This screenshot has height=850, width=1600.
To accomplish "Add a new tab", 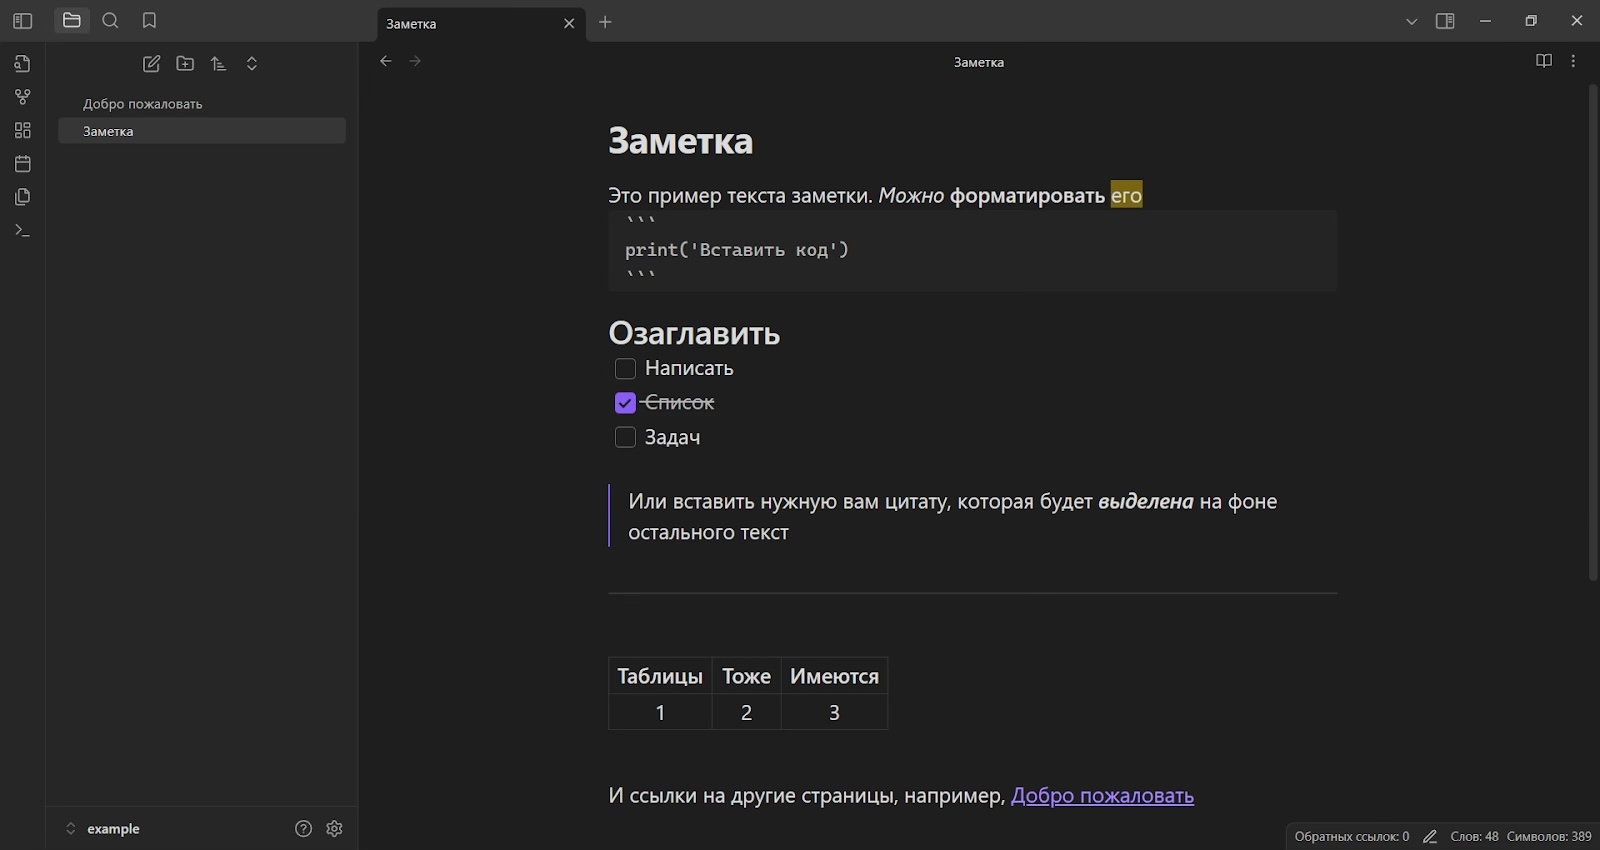I will (605, 22).
